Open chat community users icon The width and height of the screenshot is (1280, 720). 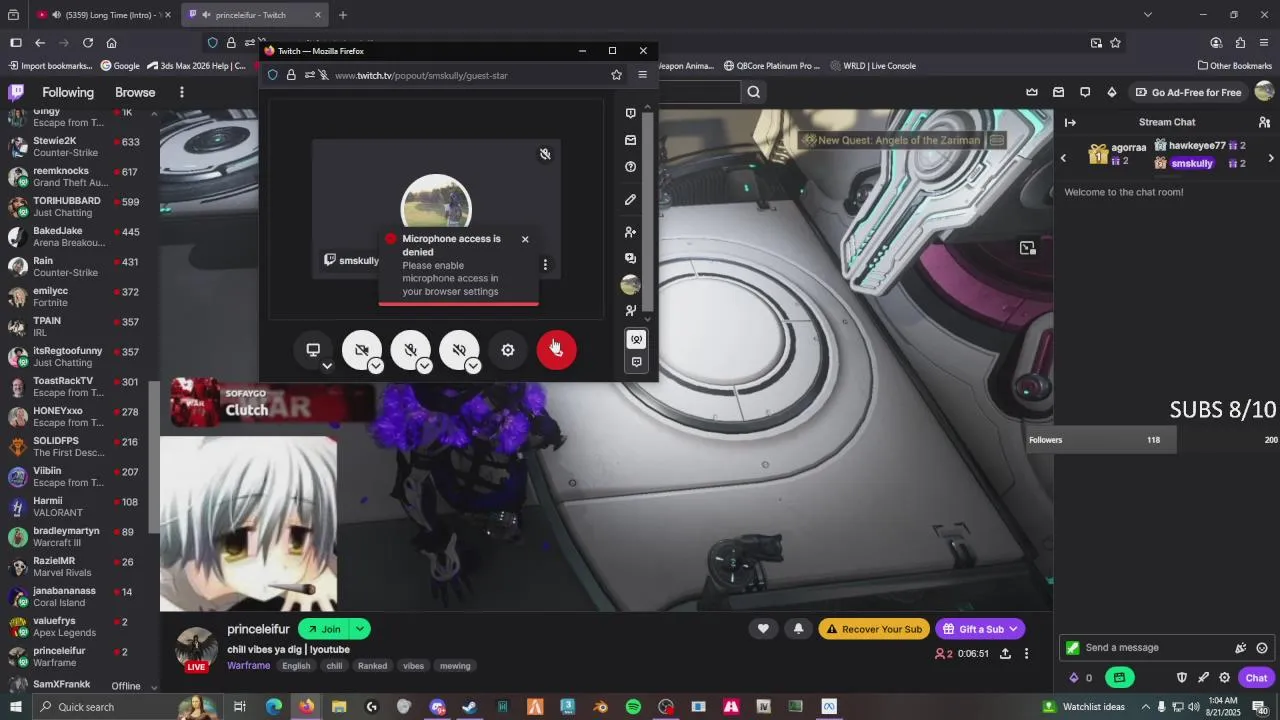point(1264,122)
